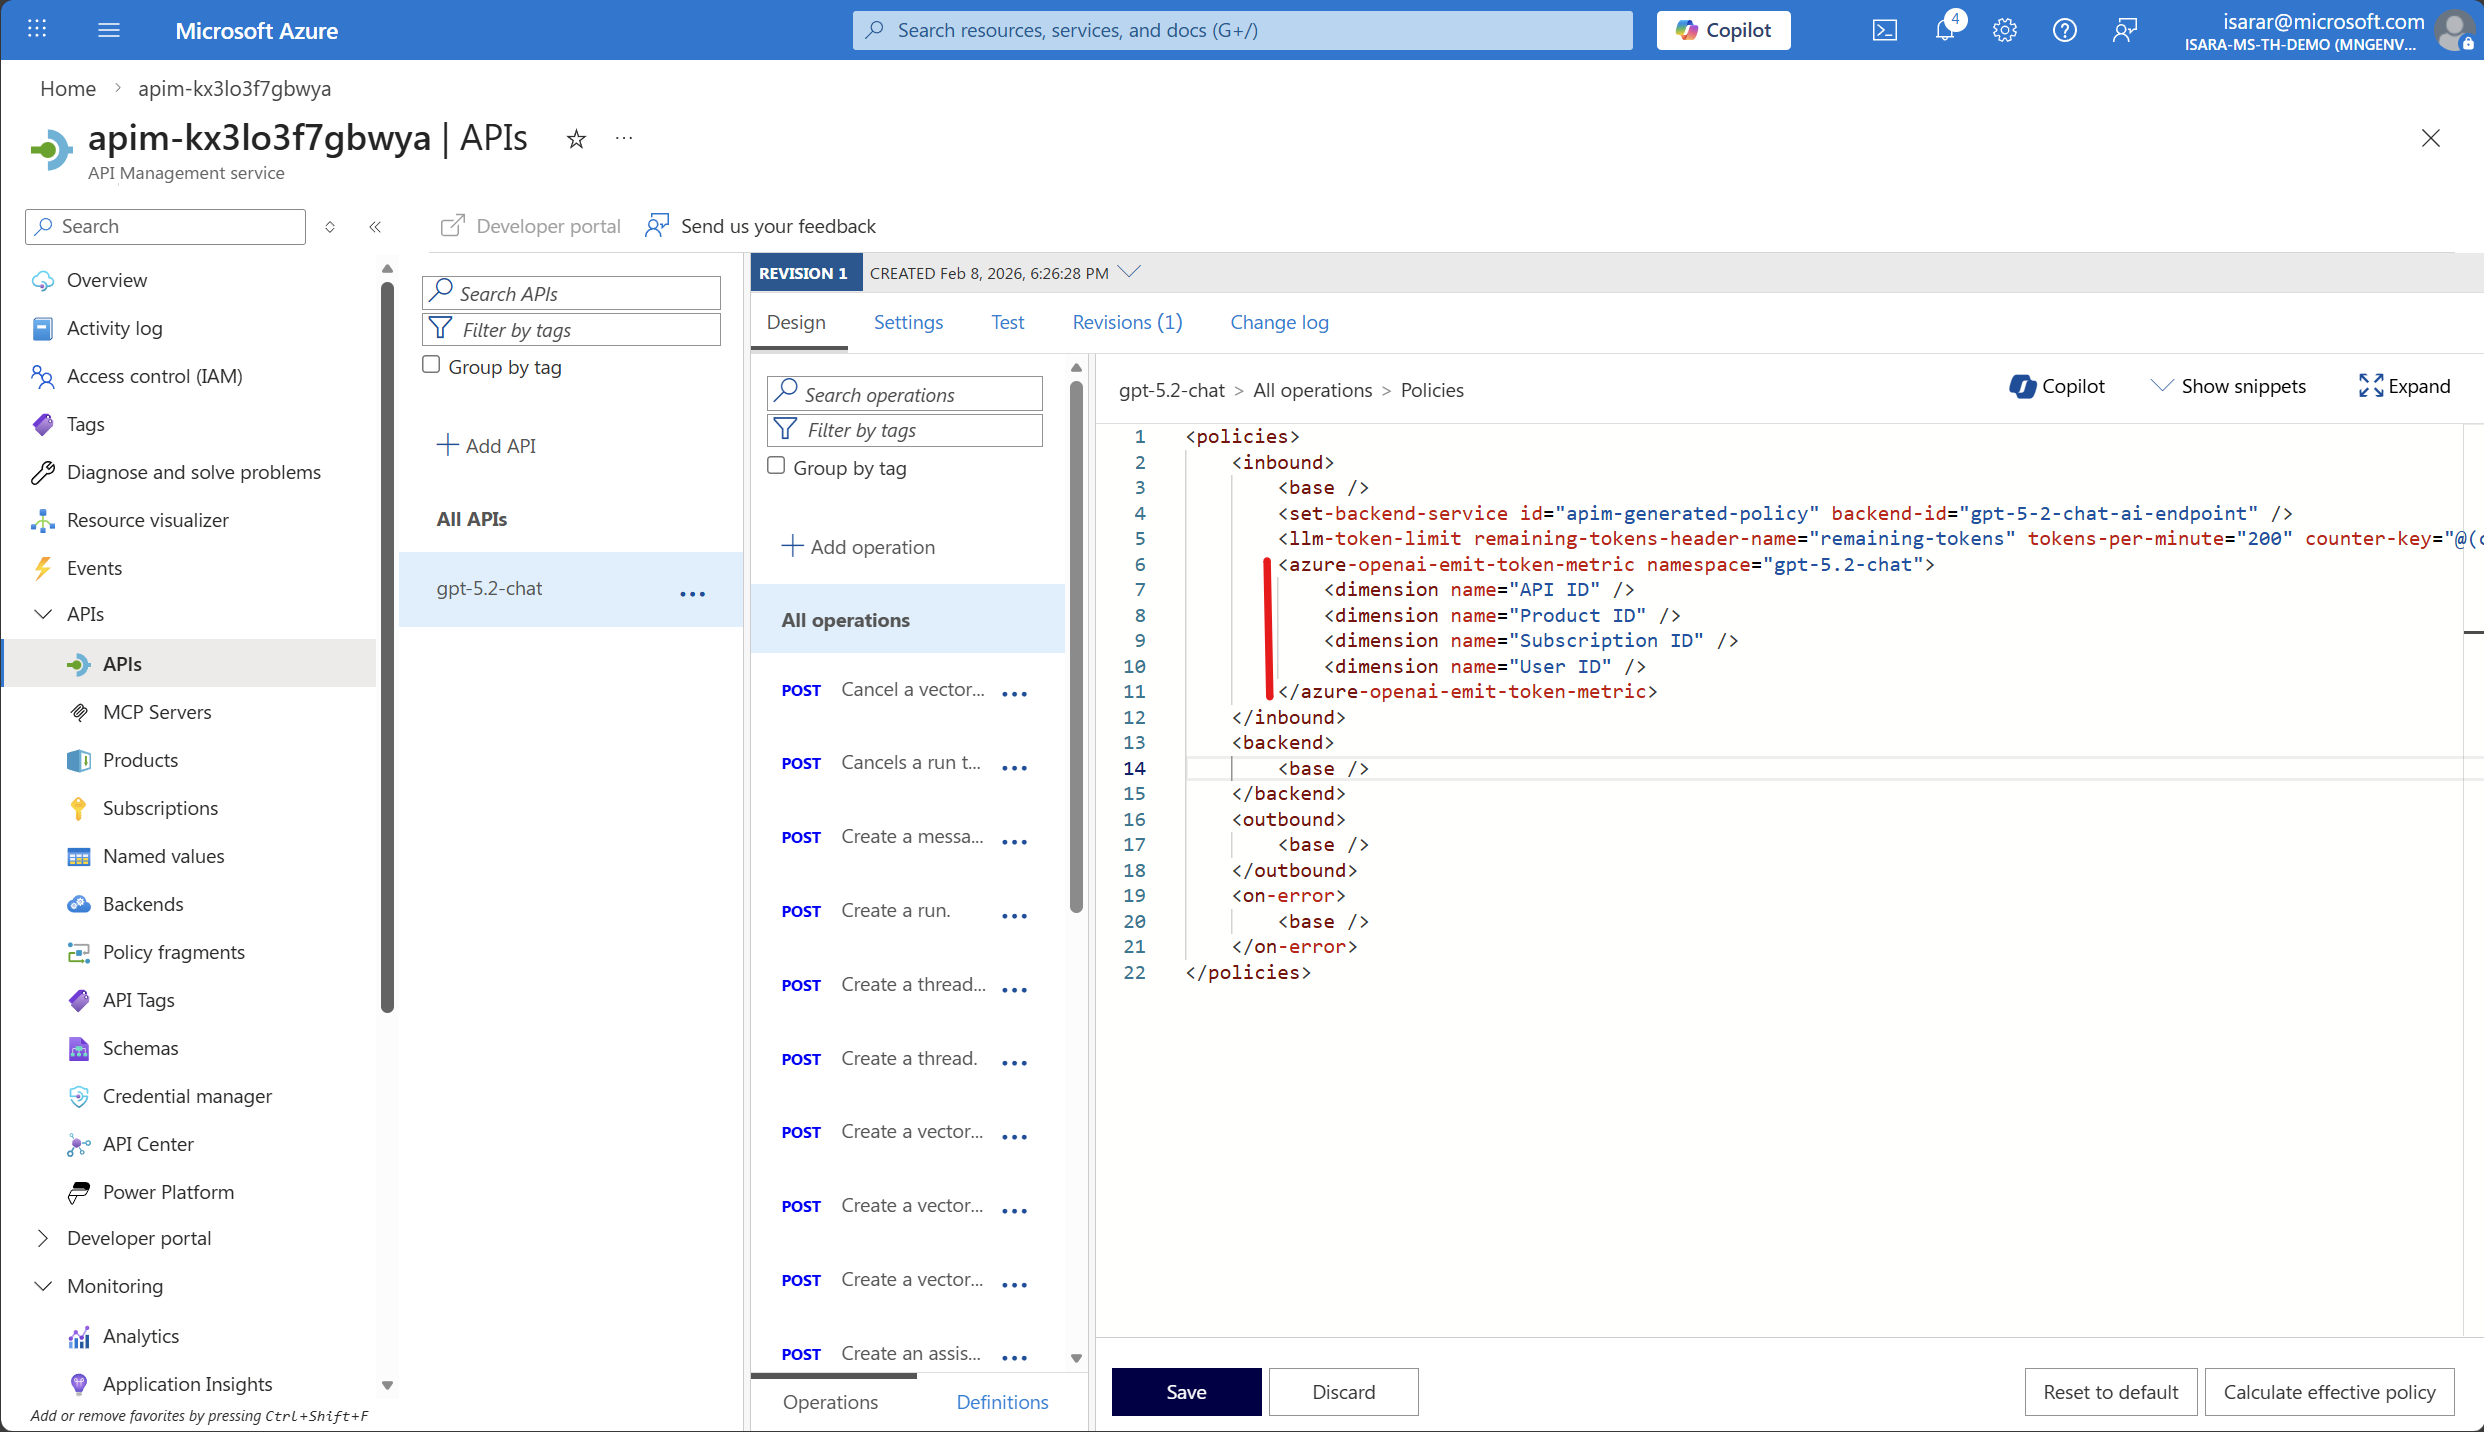Open Subscriptions in the sidebar
Screen dimensions: 2484x1432
tap(160, 808)
